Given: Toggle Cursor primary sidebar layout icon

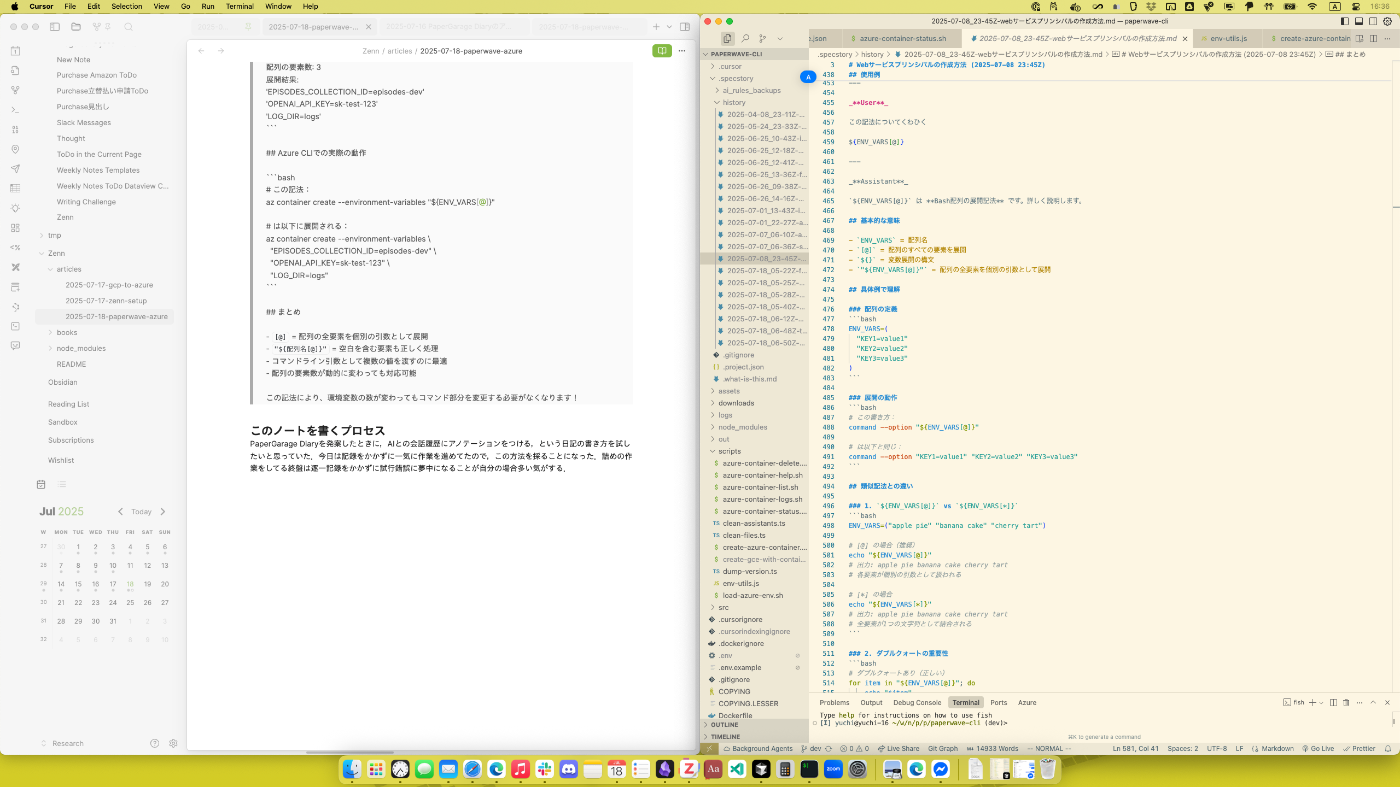Looking at the screenshot, I should point(1345,20).
